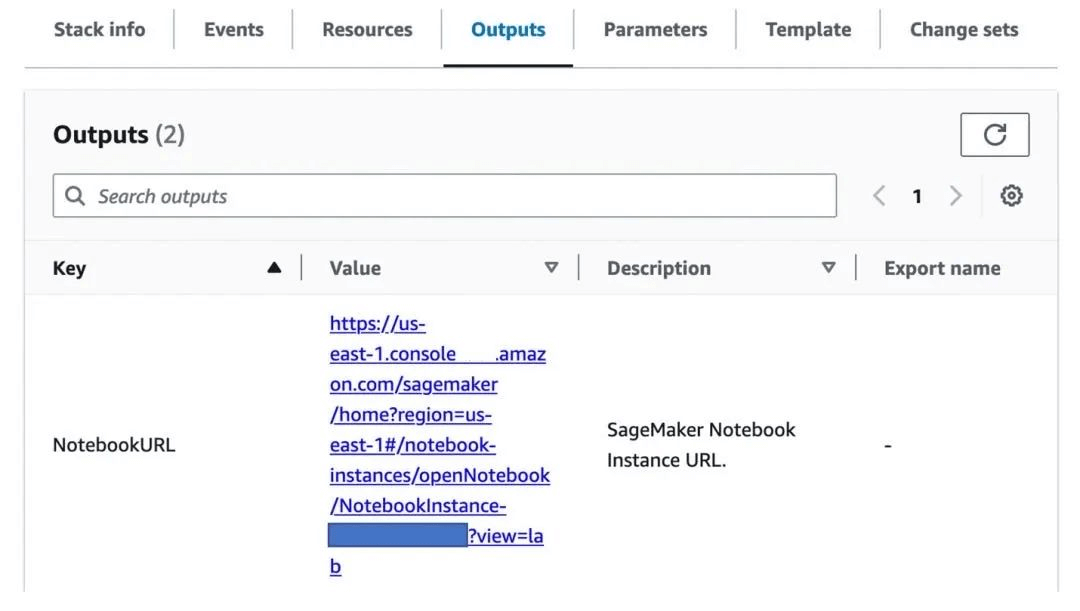Viewport: 1080px width, 611px height.
Task: Click the NotebookURL key cell
Action: (114, 445)
